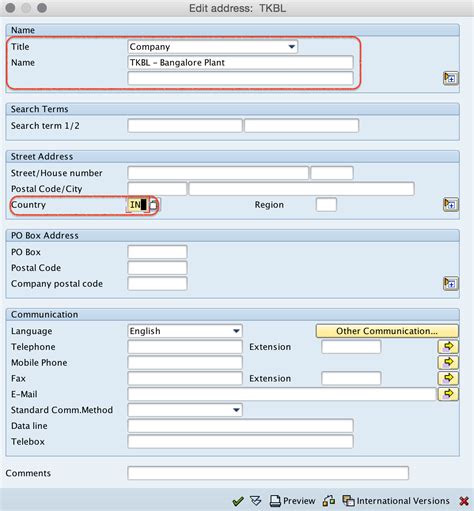Click the Name field with TKBL - Bangalore Plant
This screenshot has height=511, width=474.
click(240, 62)
